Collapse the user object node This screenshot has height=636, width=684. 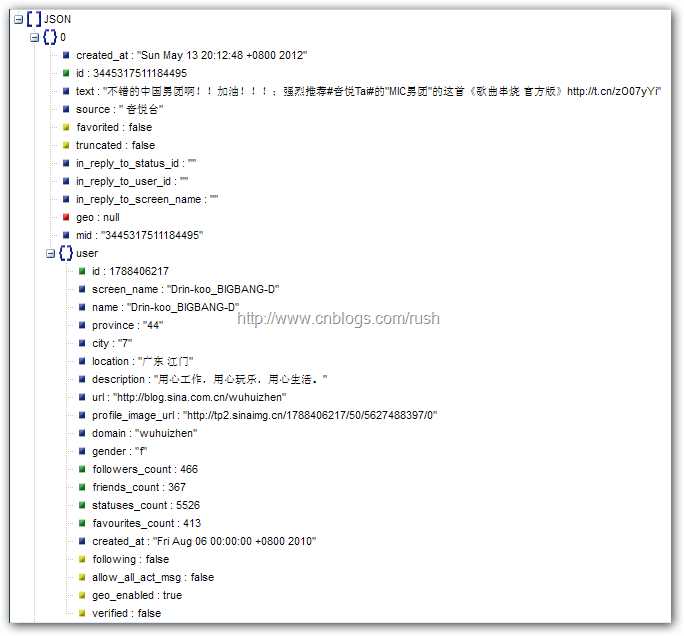tap(51, 253)
